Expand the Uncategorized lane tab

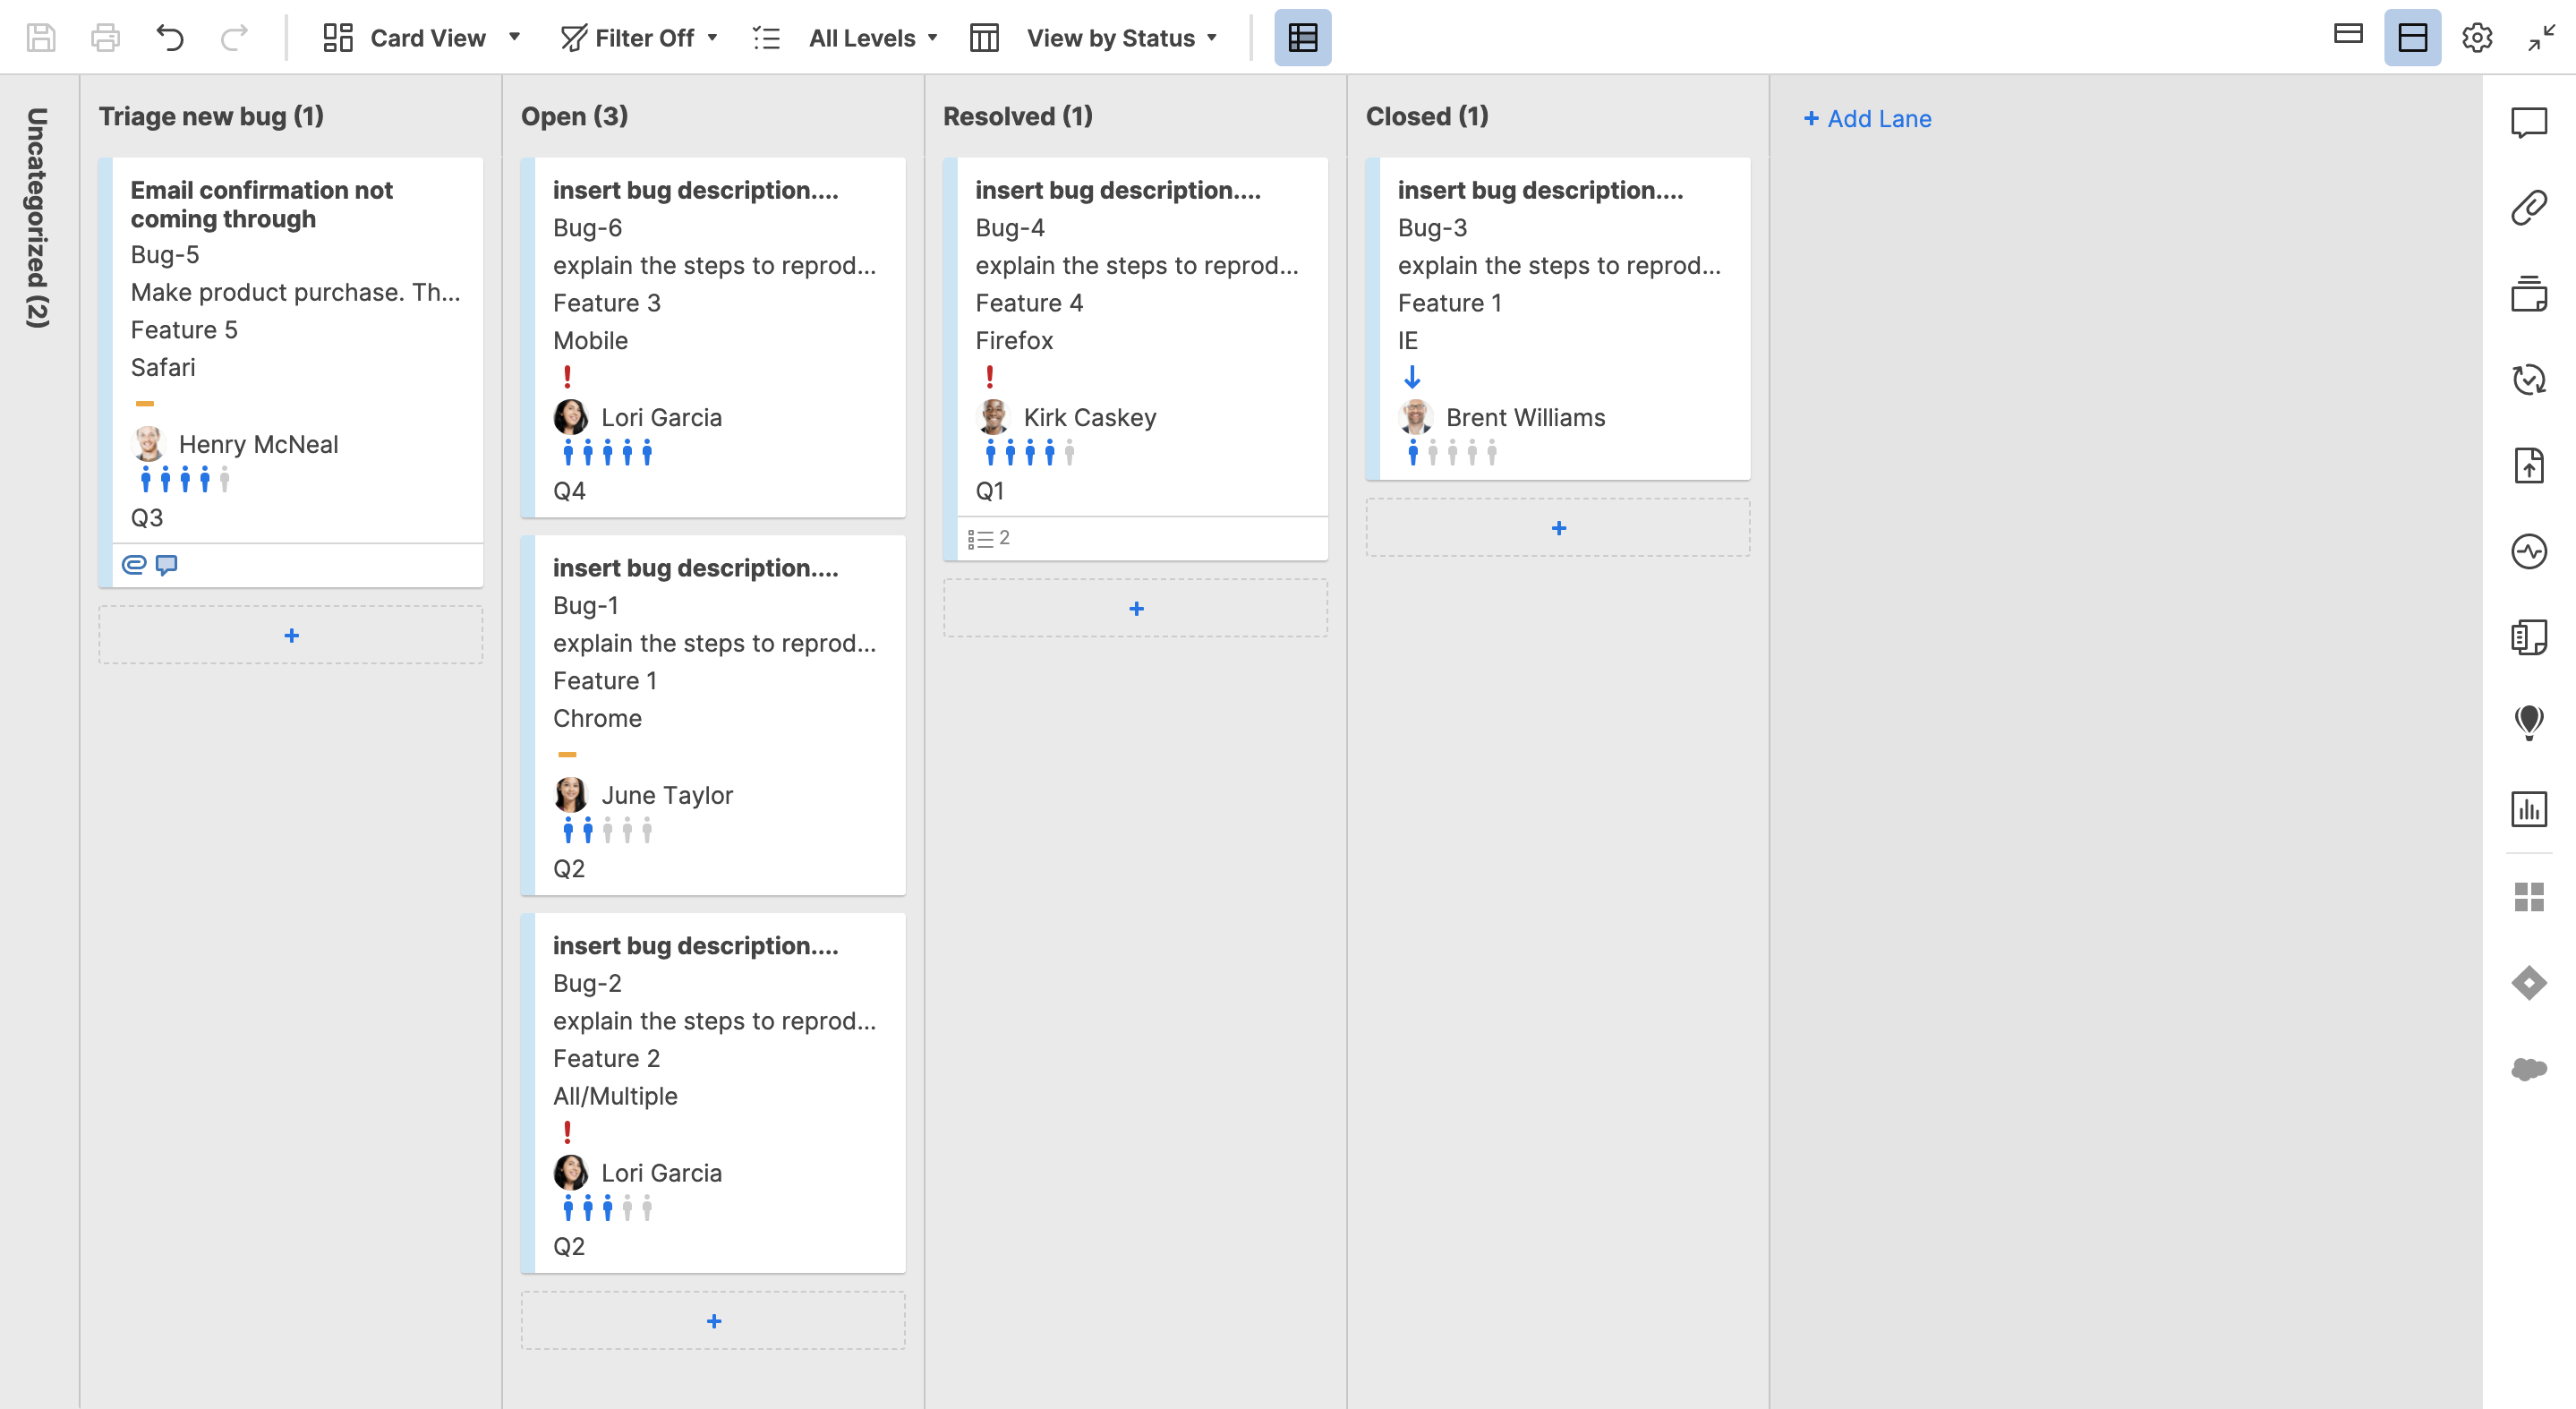pyautogui.click(x=38, y=217)
